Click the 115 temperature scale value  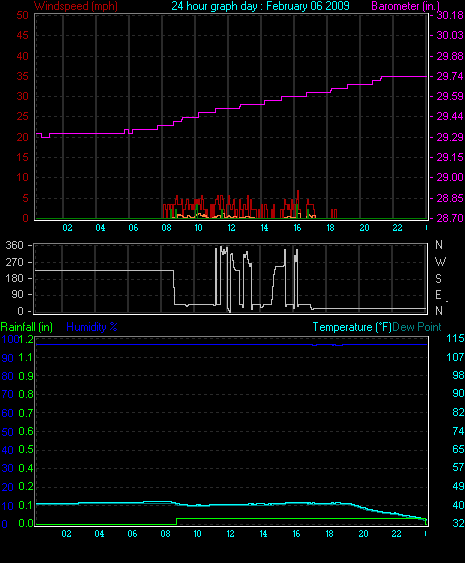click(x=455, y=338)
